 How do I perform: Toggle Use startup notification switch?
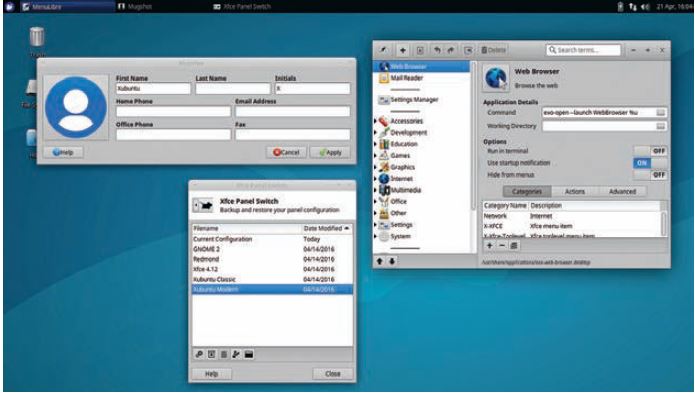[x=650, y=163]
